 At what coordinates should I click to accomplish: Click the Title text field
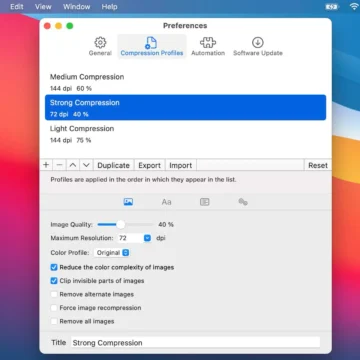195,343
